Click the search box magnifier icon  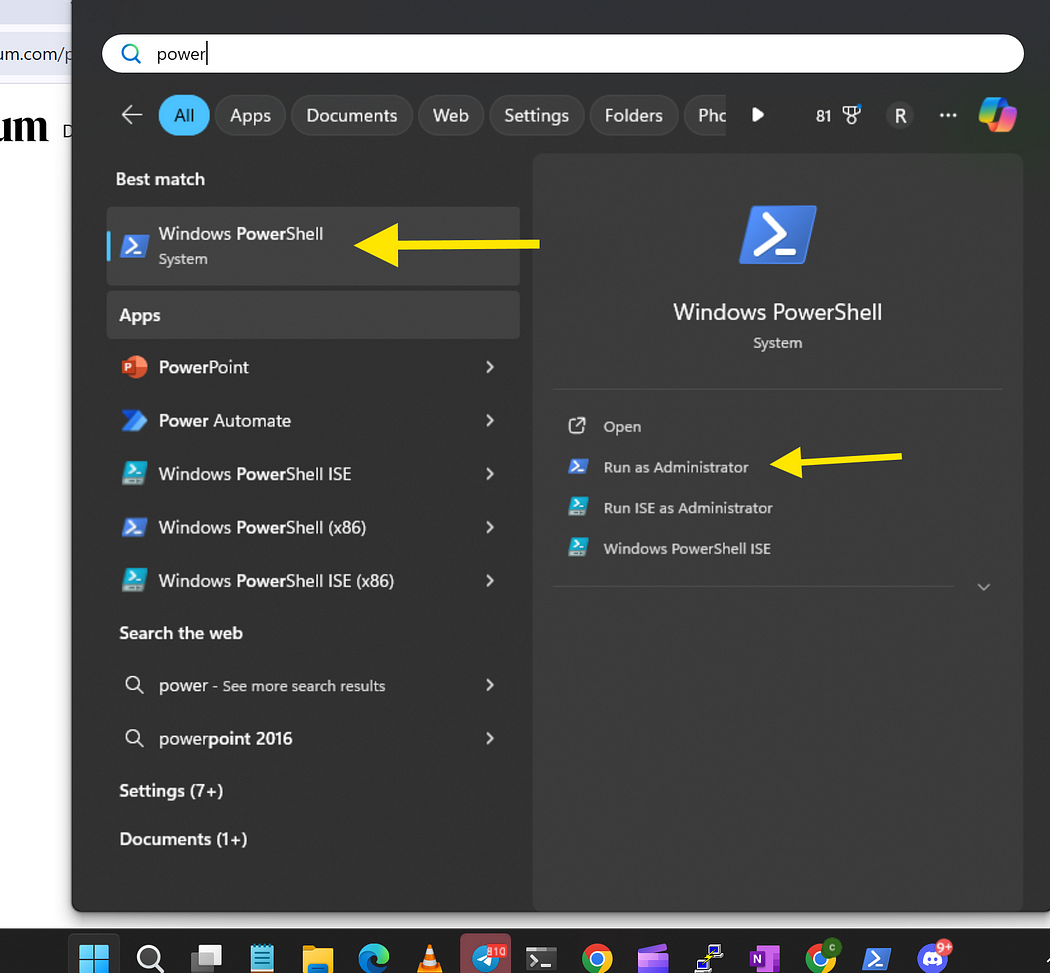(131, 54)
